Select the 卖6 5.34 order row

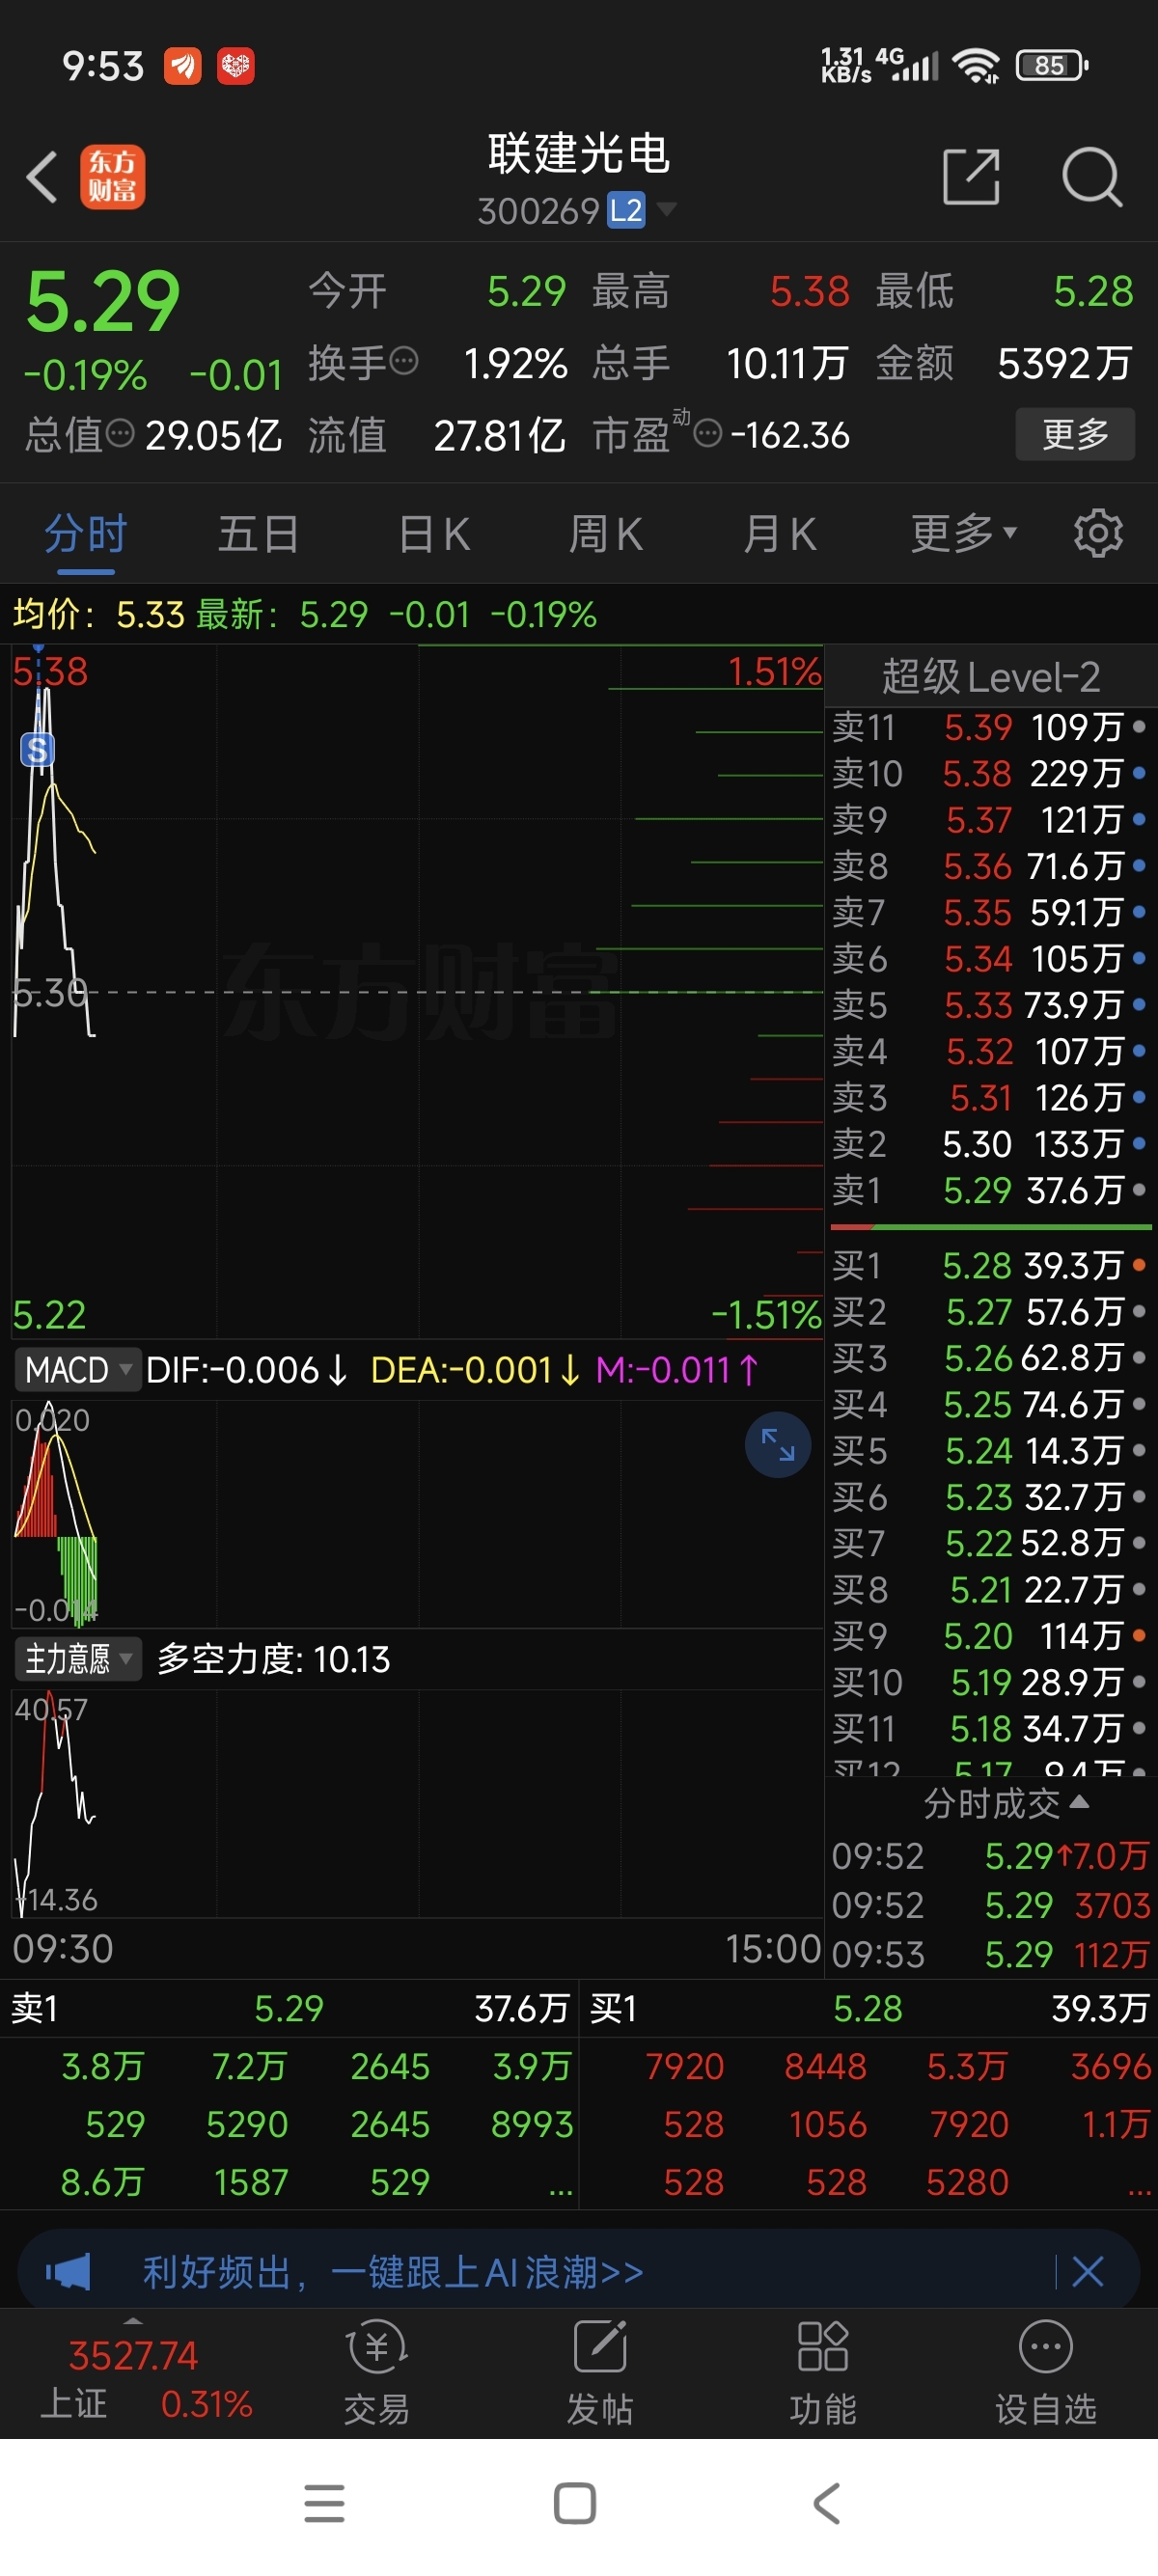coord(989,958)
